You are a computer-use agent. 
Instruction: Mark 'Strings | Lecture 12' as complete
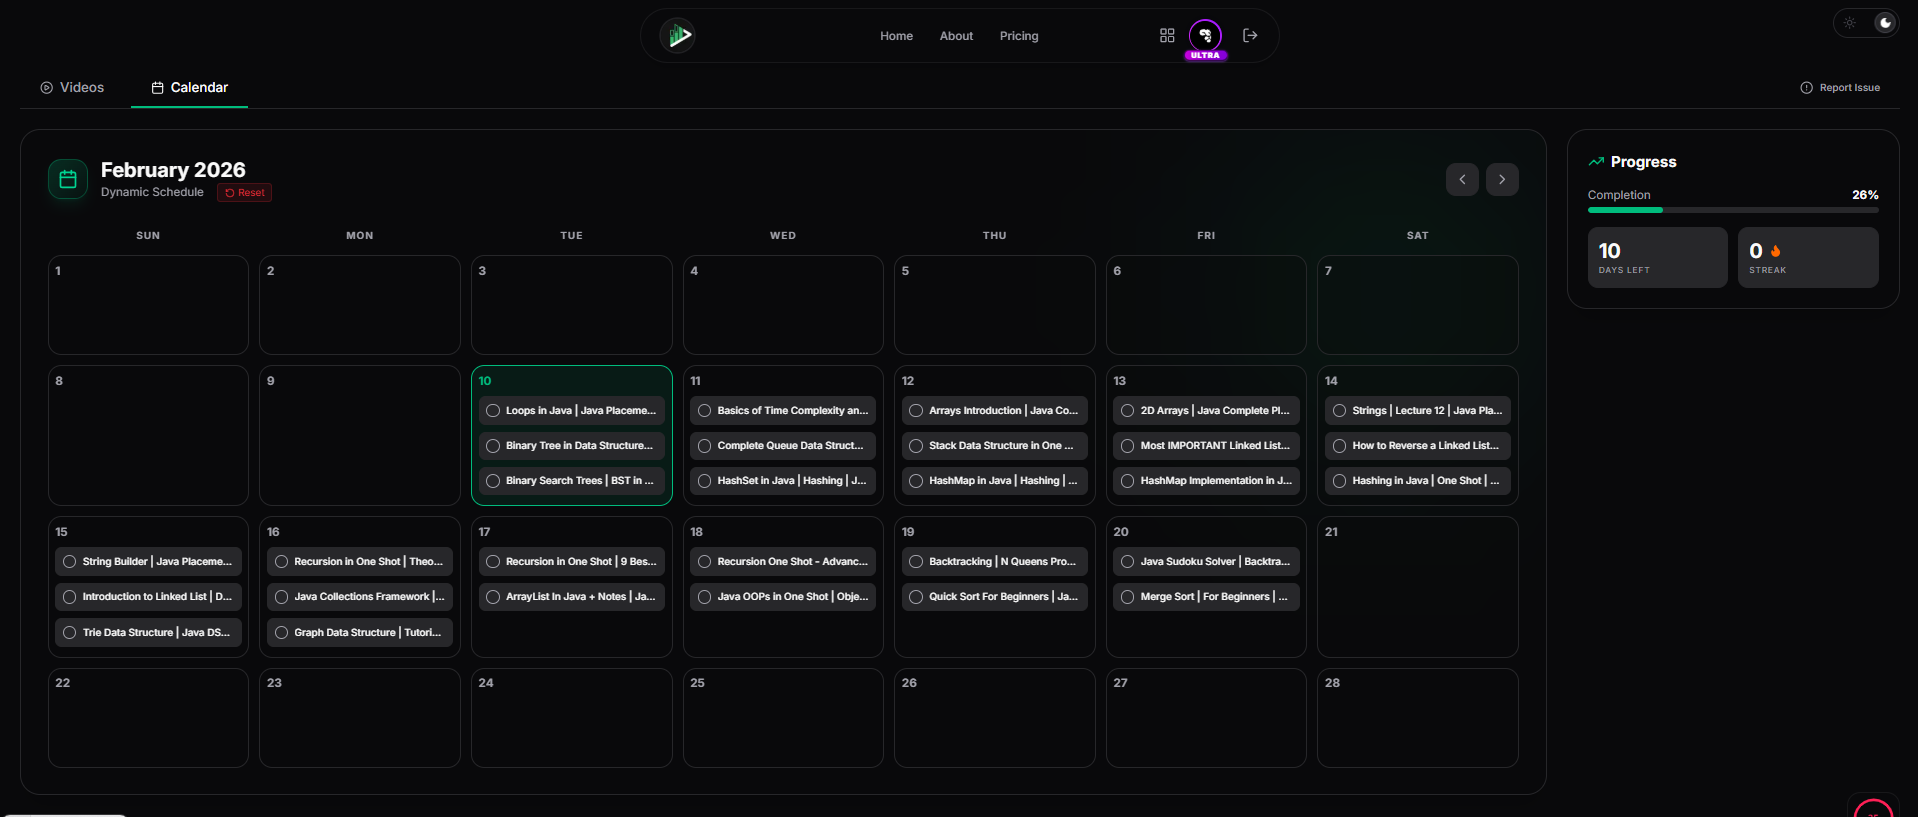[1340, 411]
